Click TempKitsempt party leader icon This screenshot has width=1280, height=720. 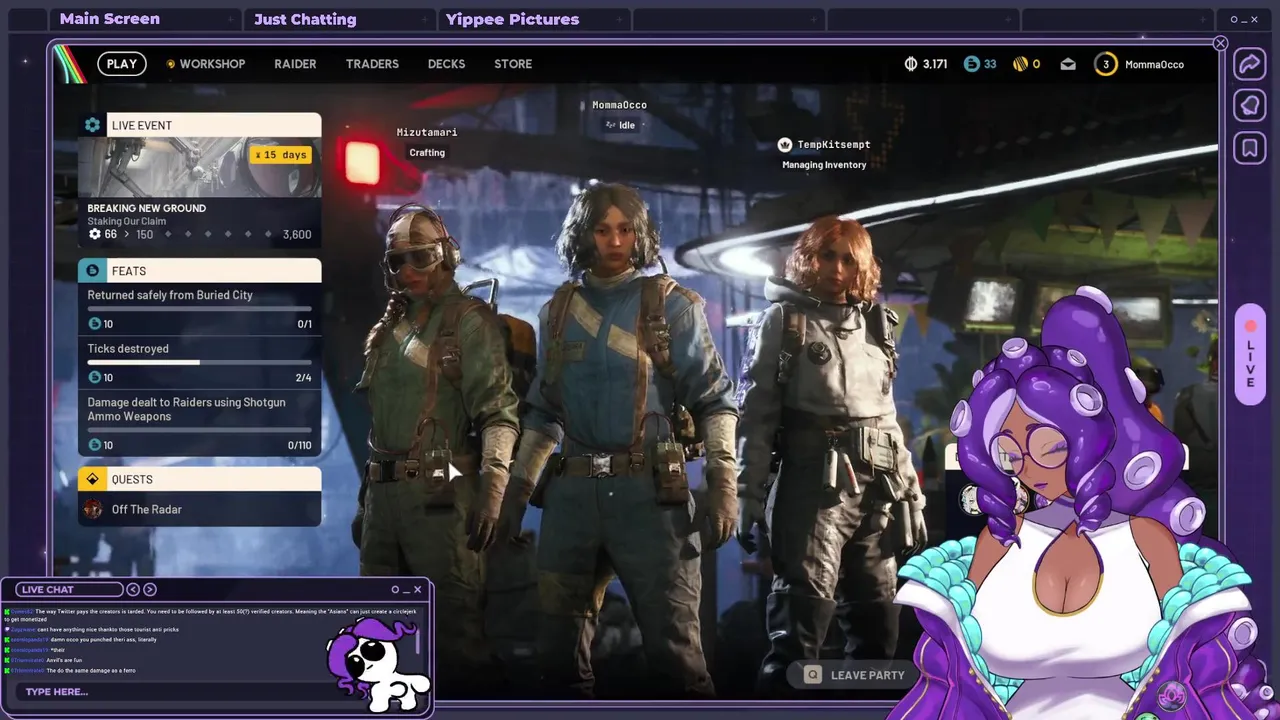(785, 145)
